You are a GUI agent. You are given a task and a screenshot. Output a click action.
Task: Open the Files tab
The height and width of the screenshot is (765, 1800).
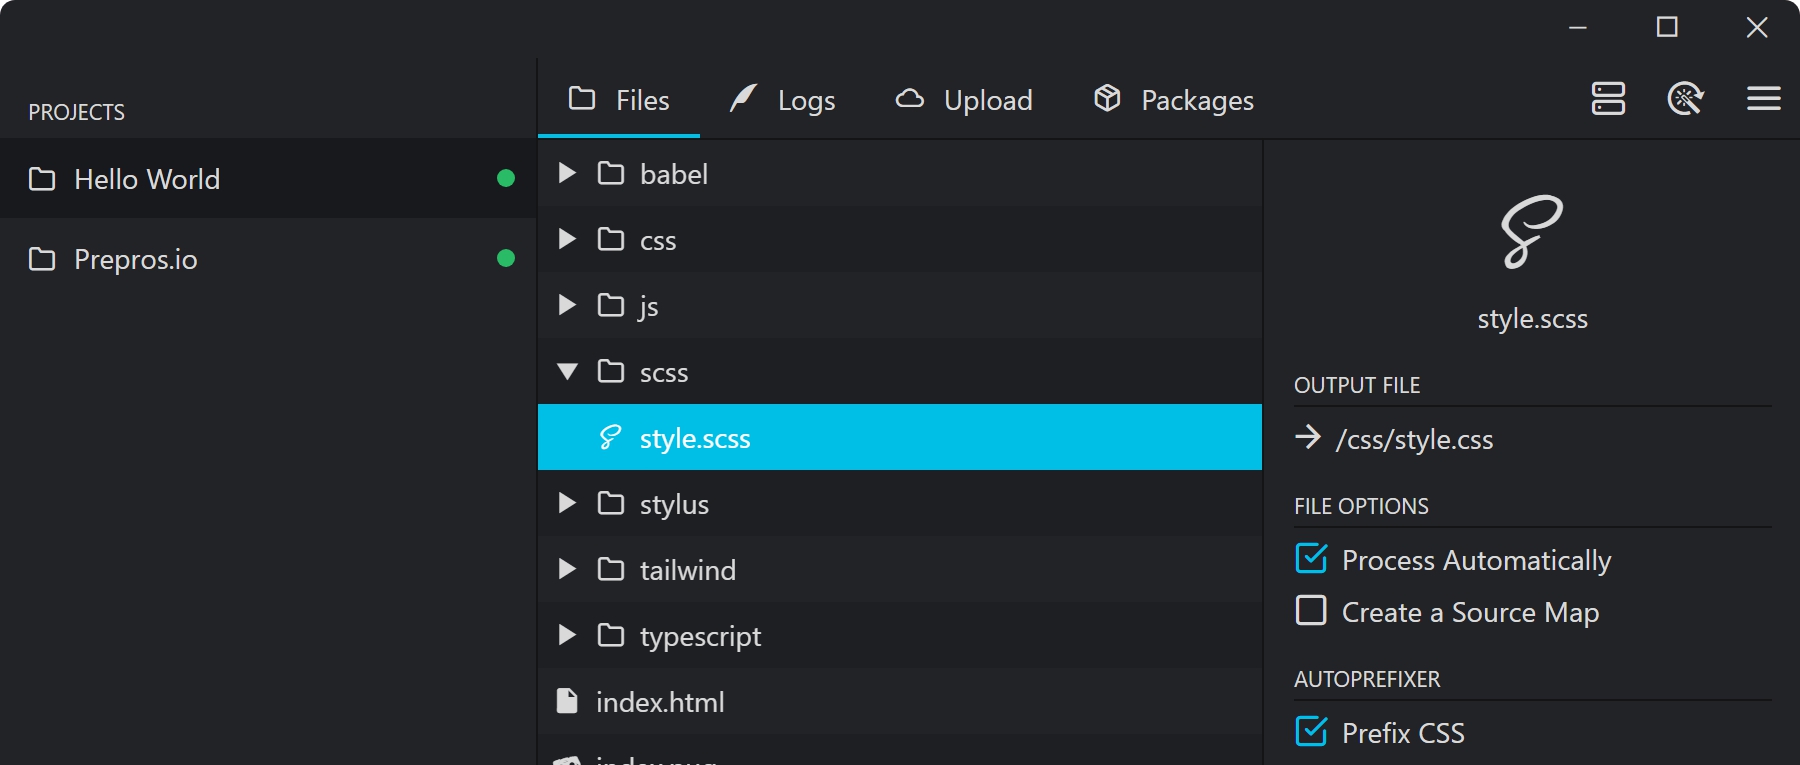pyautogui.click(x=619, y=100)
